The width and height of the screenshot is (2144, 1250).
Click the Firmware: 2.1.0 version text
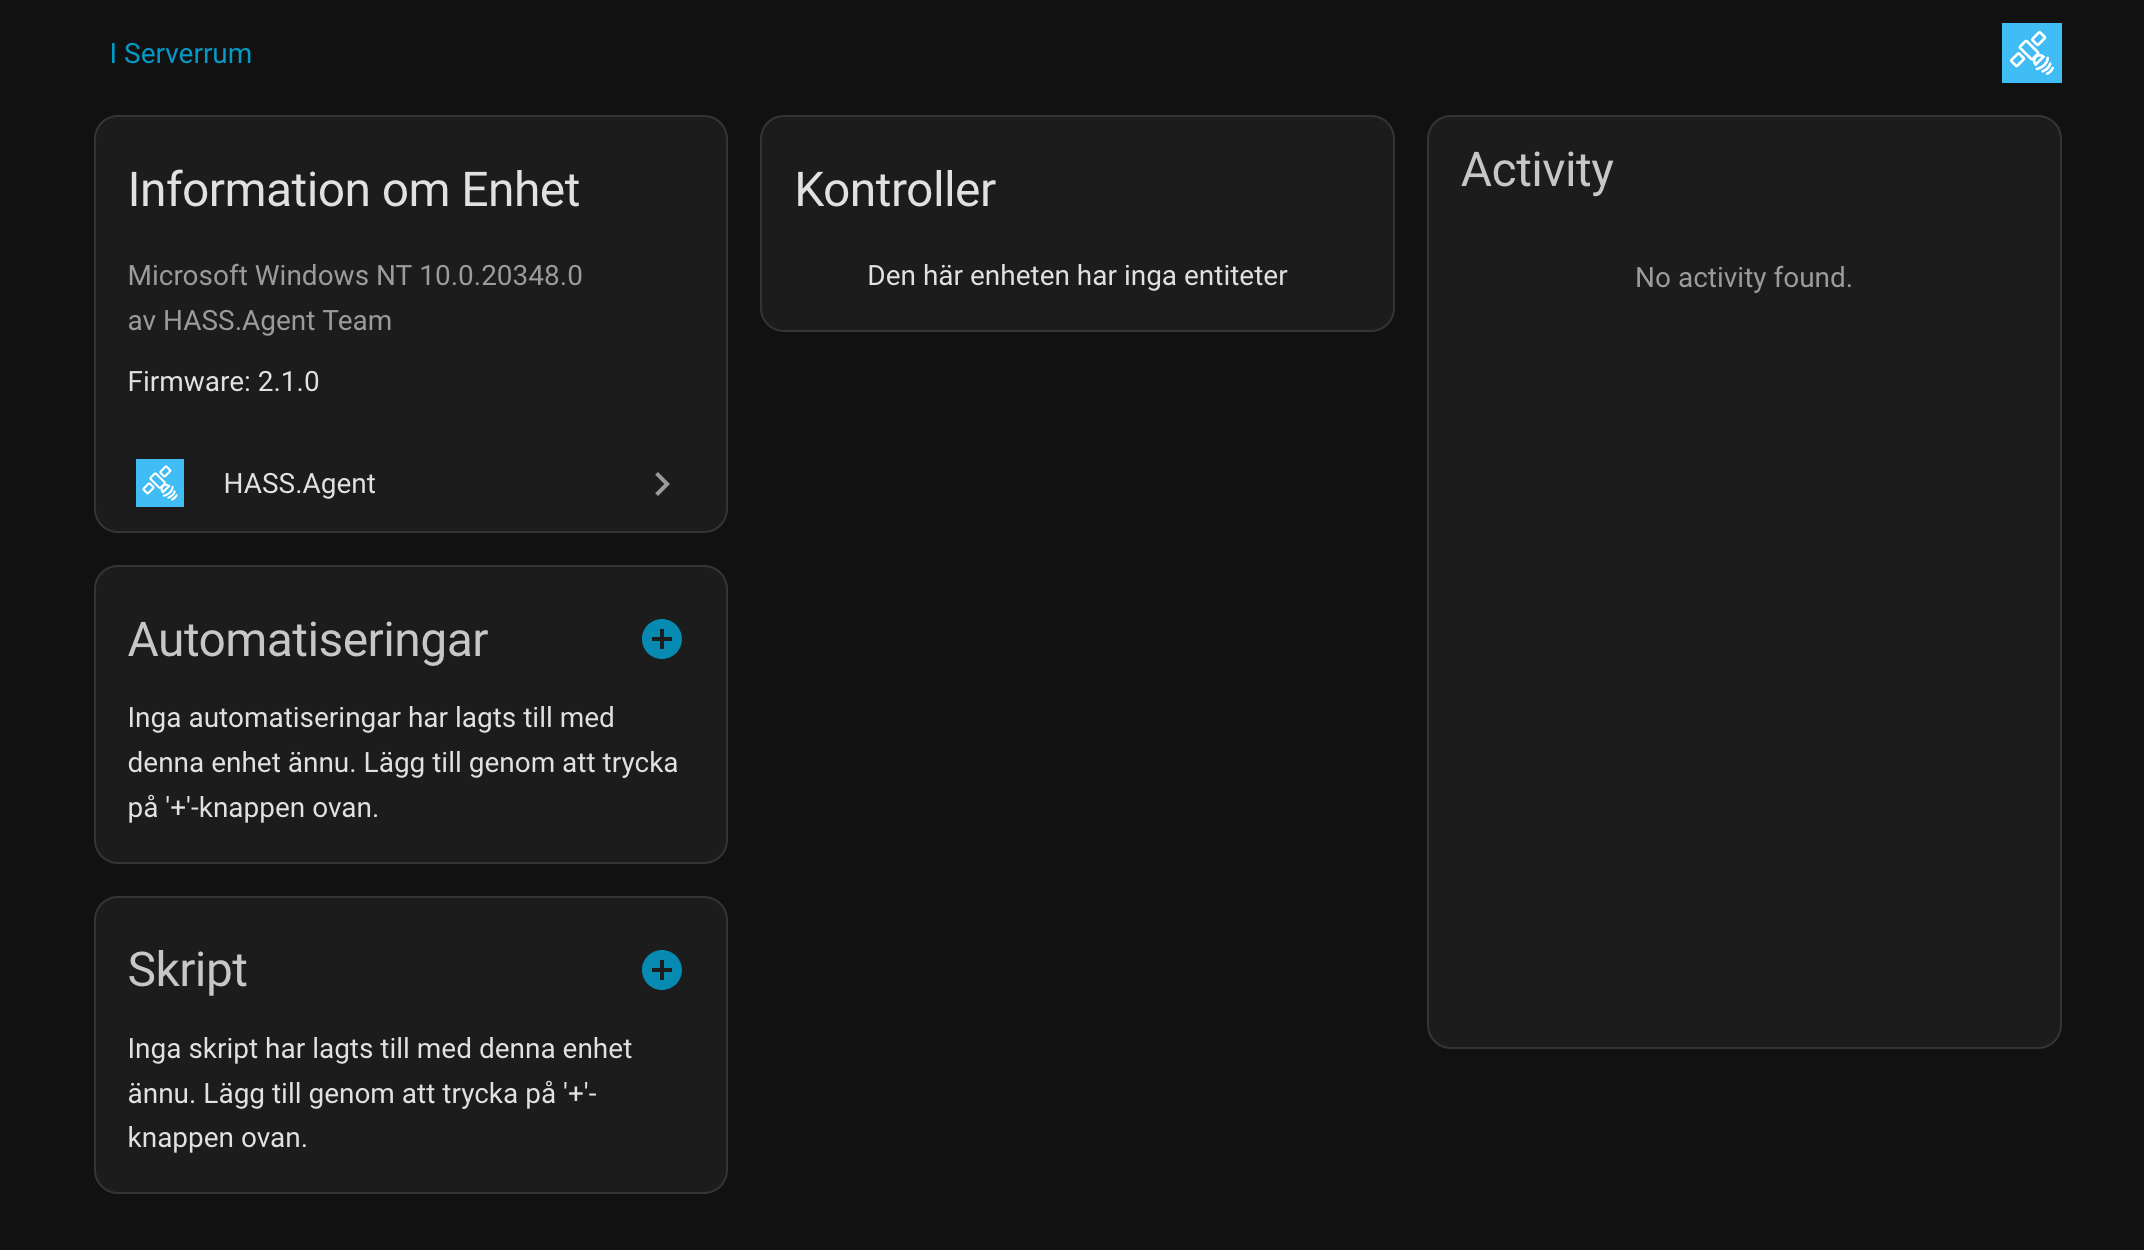(x=223, y=382)
